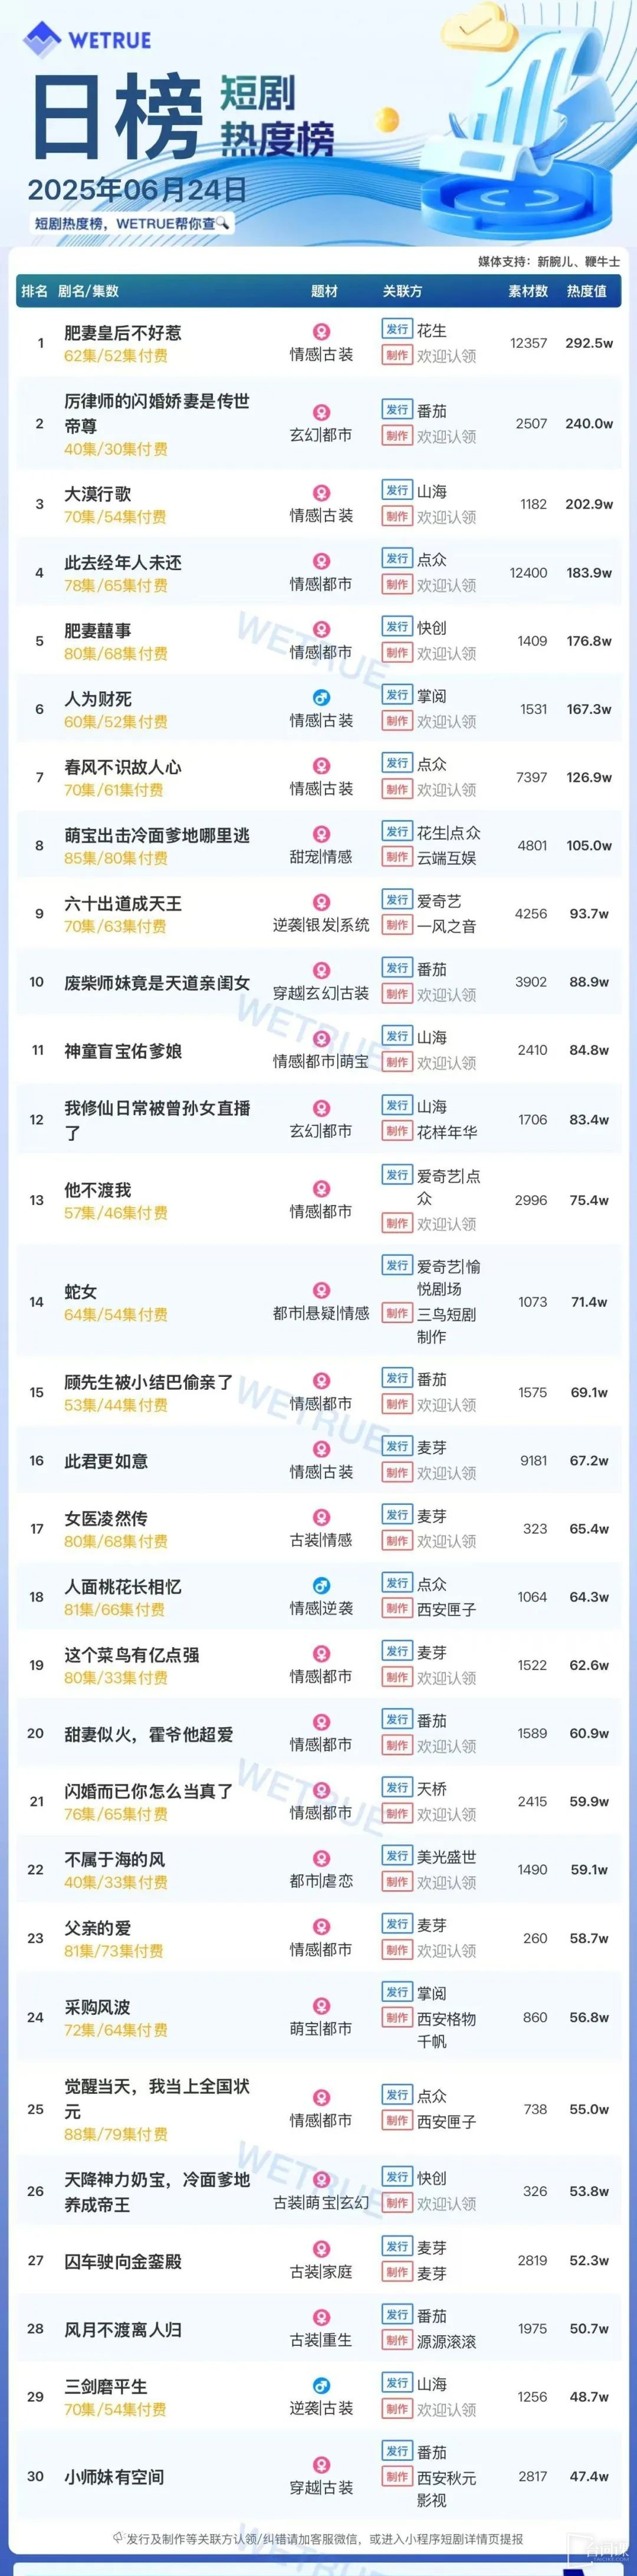Click the WETRUE logo at top
The image size is (637, 2576).
tap(87, 39)
